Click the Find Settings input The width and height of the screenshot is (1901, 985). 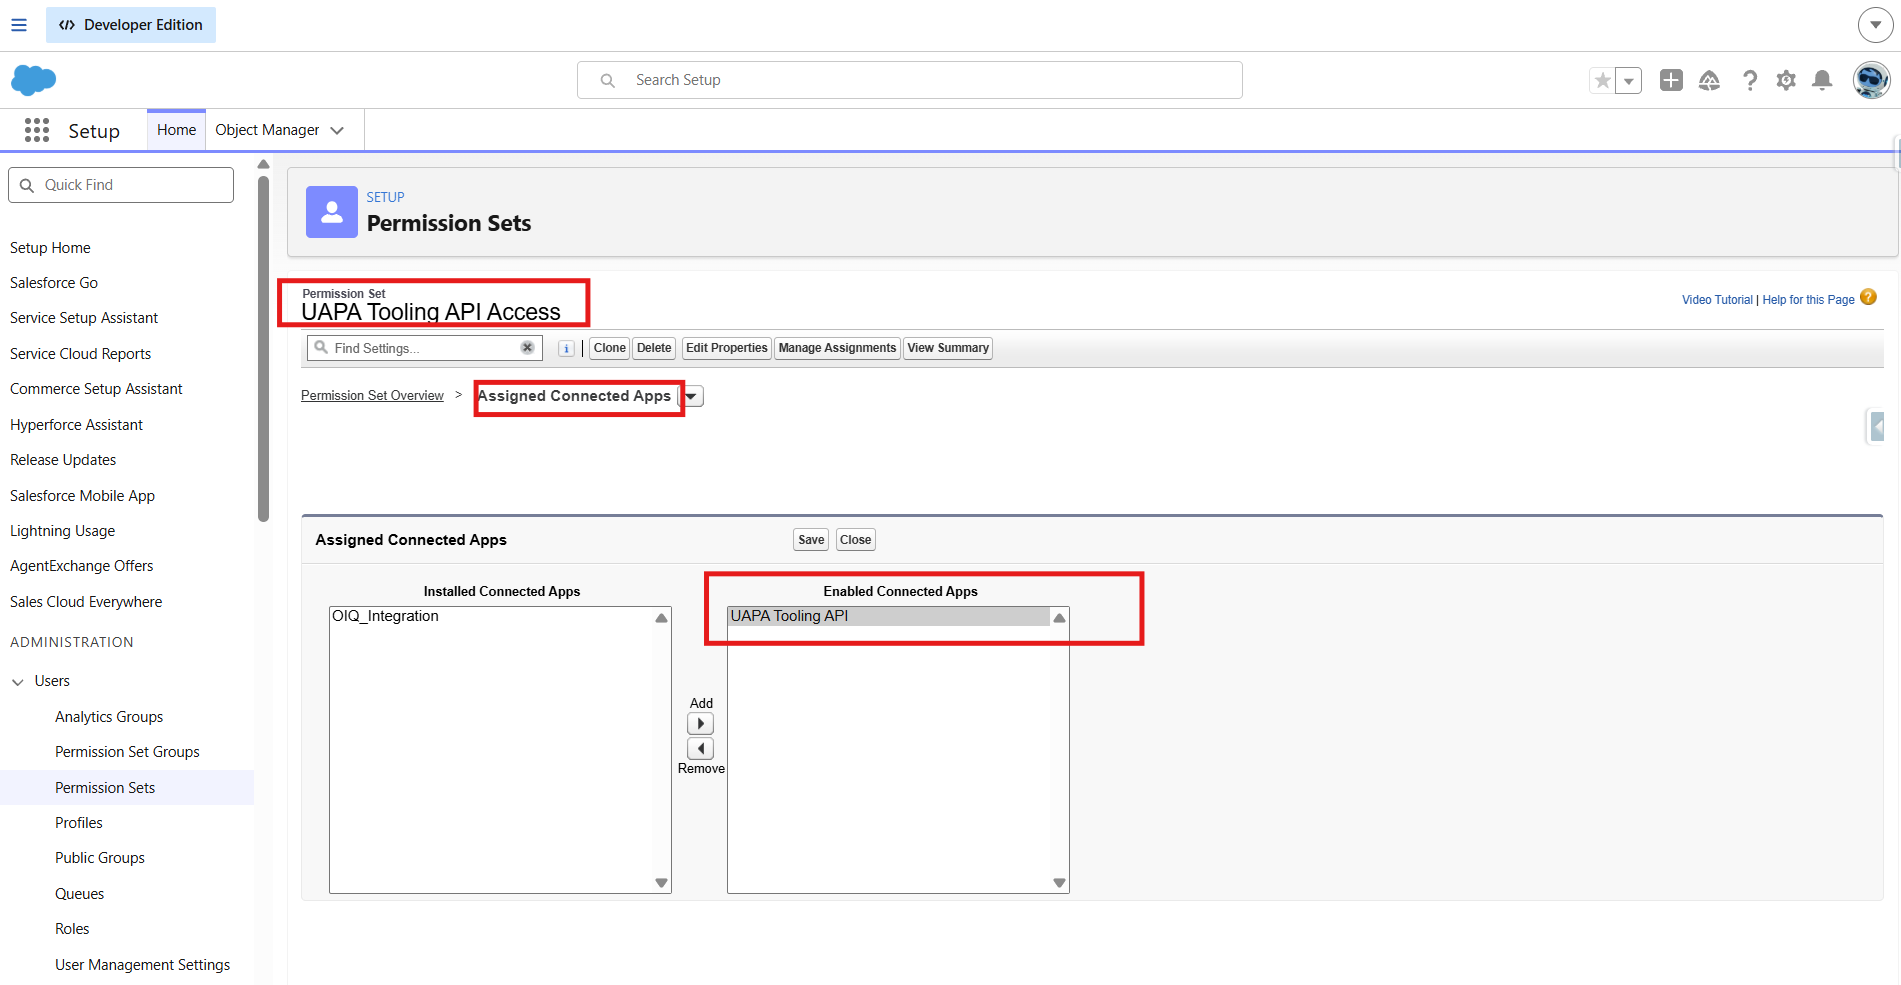[x=424, y=348]
